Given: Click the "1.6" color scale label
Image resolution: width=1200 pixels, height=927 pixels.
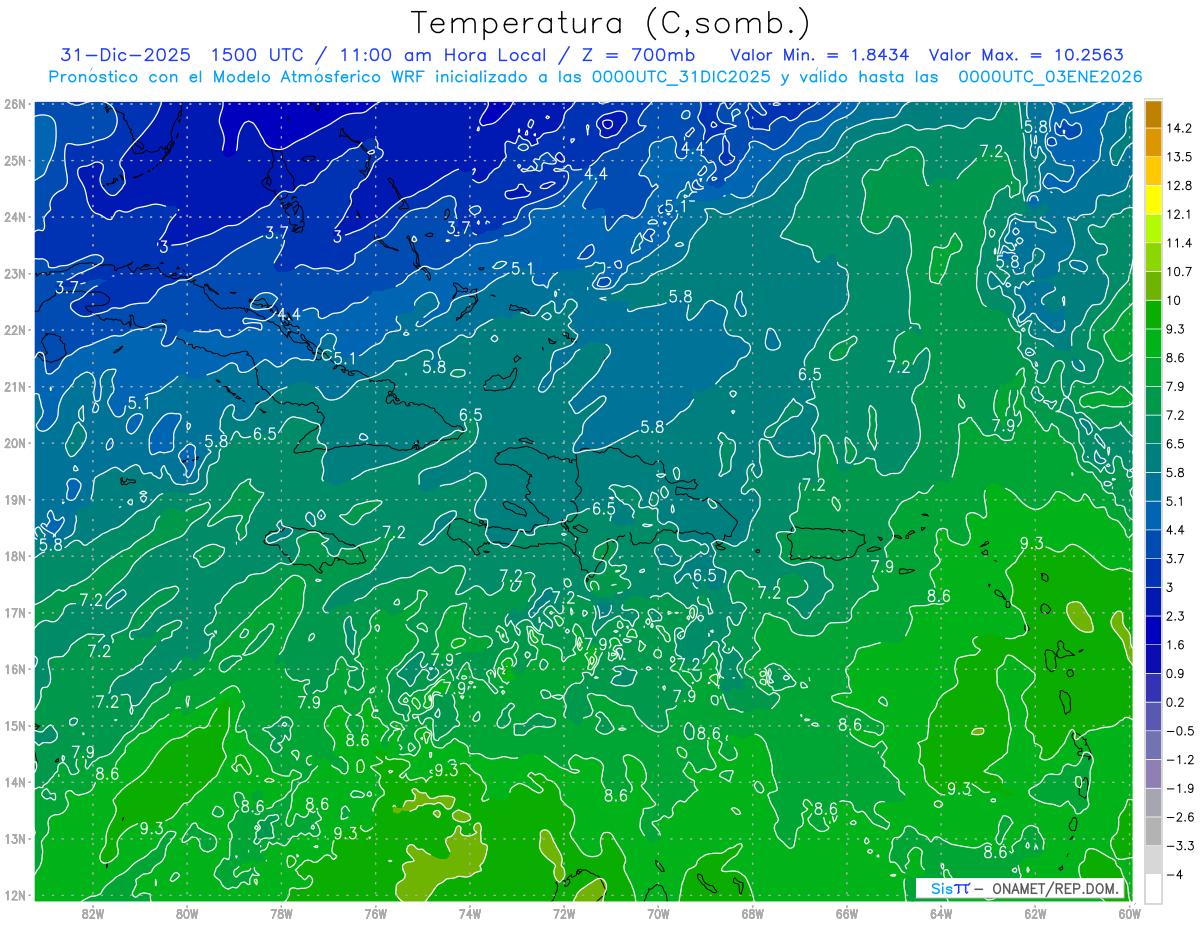Looking at the screenshot, I should [1177, 645].
